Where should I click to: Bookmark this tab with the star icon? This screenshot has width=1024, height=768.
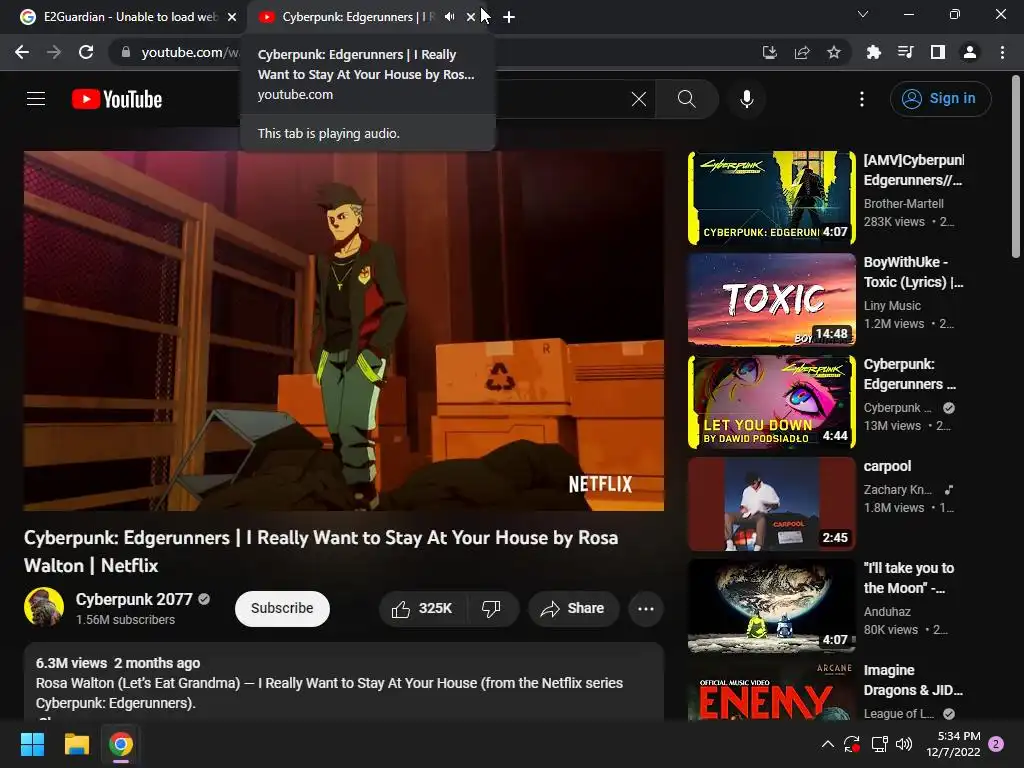834,52
